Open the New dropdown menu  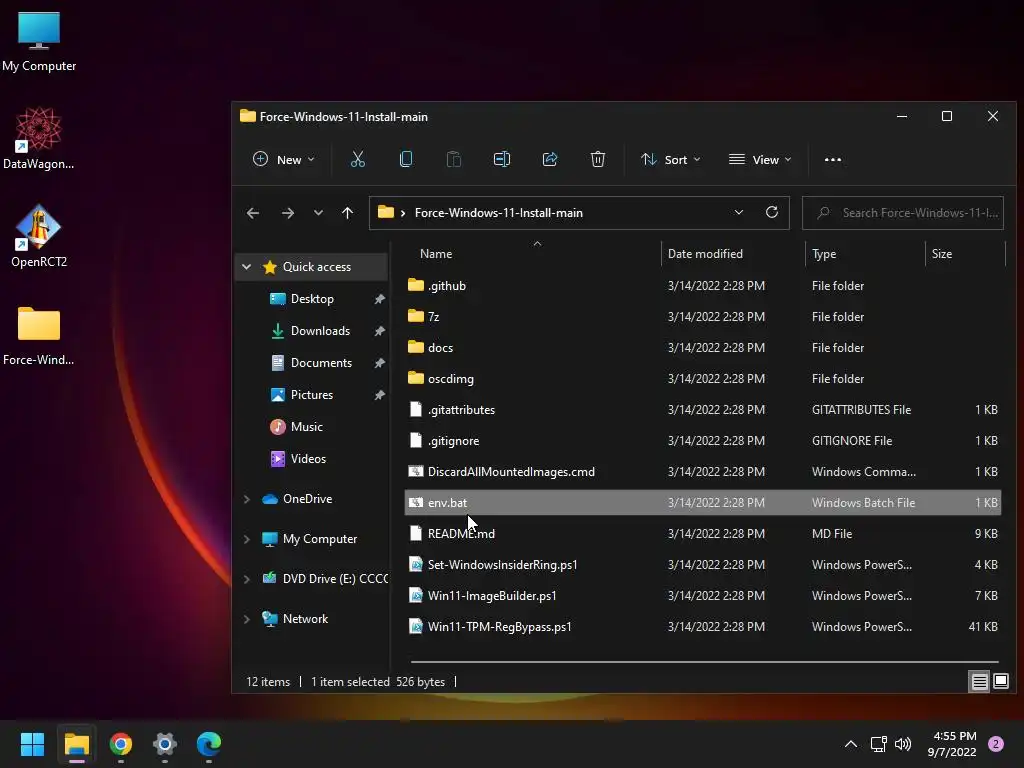284,159
